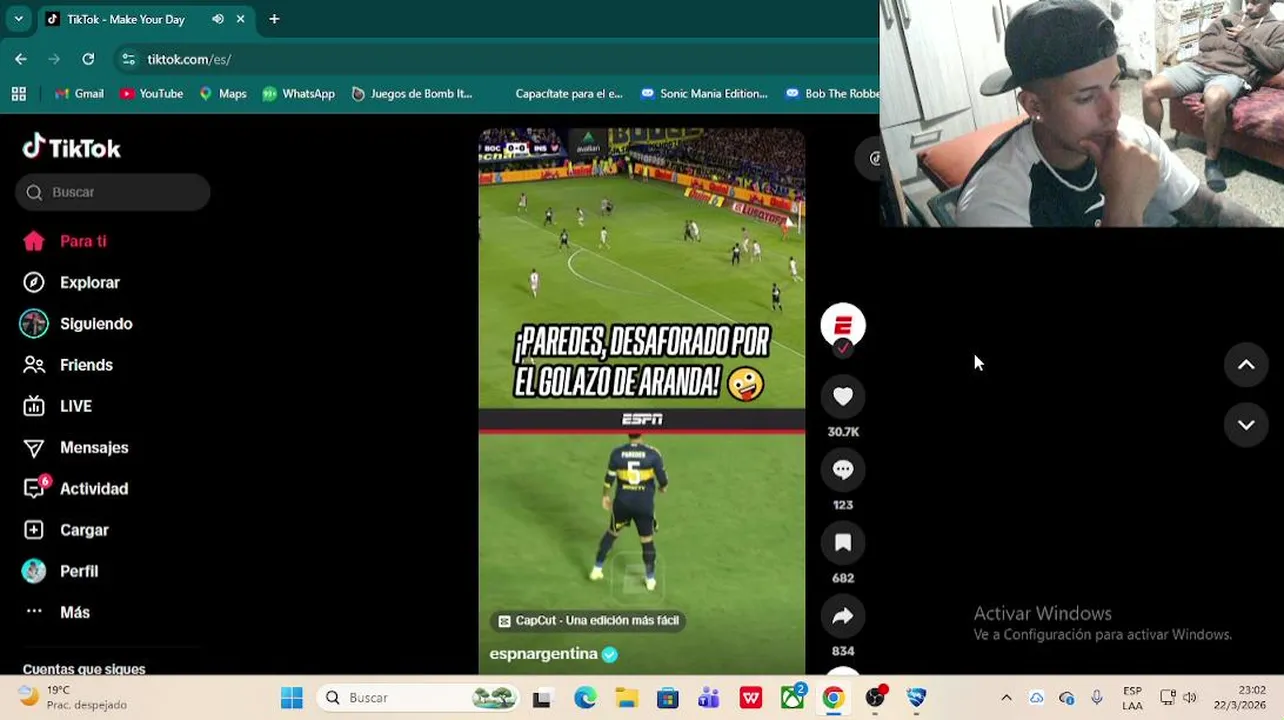Viewport: 1284px width, 720px height.
Task: Open the Friends section
Action: coord(68,365)
